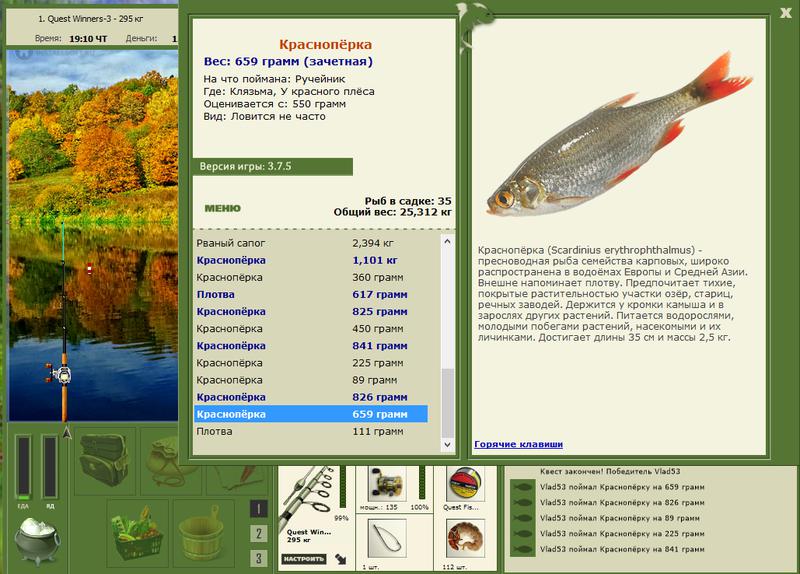
Task: Switch to rod slot 1
Action: (259, 509)
